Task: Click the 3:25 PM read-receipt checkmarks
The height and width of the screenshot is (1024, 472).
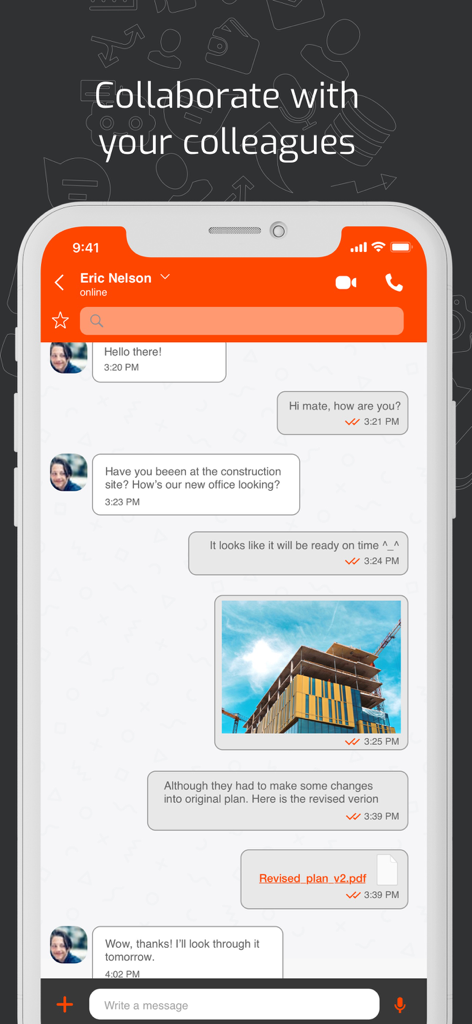Action: pos(353,742)
